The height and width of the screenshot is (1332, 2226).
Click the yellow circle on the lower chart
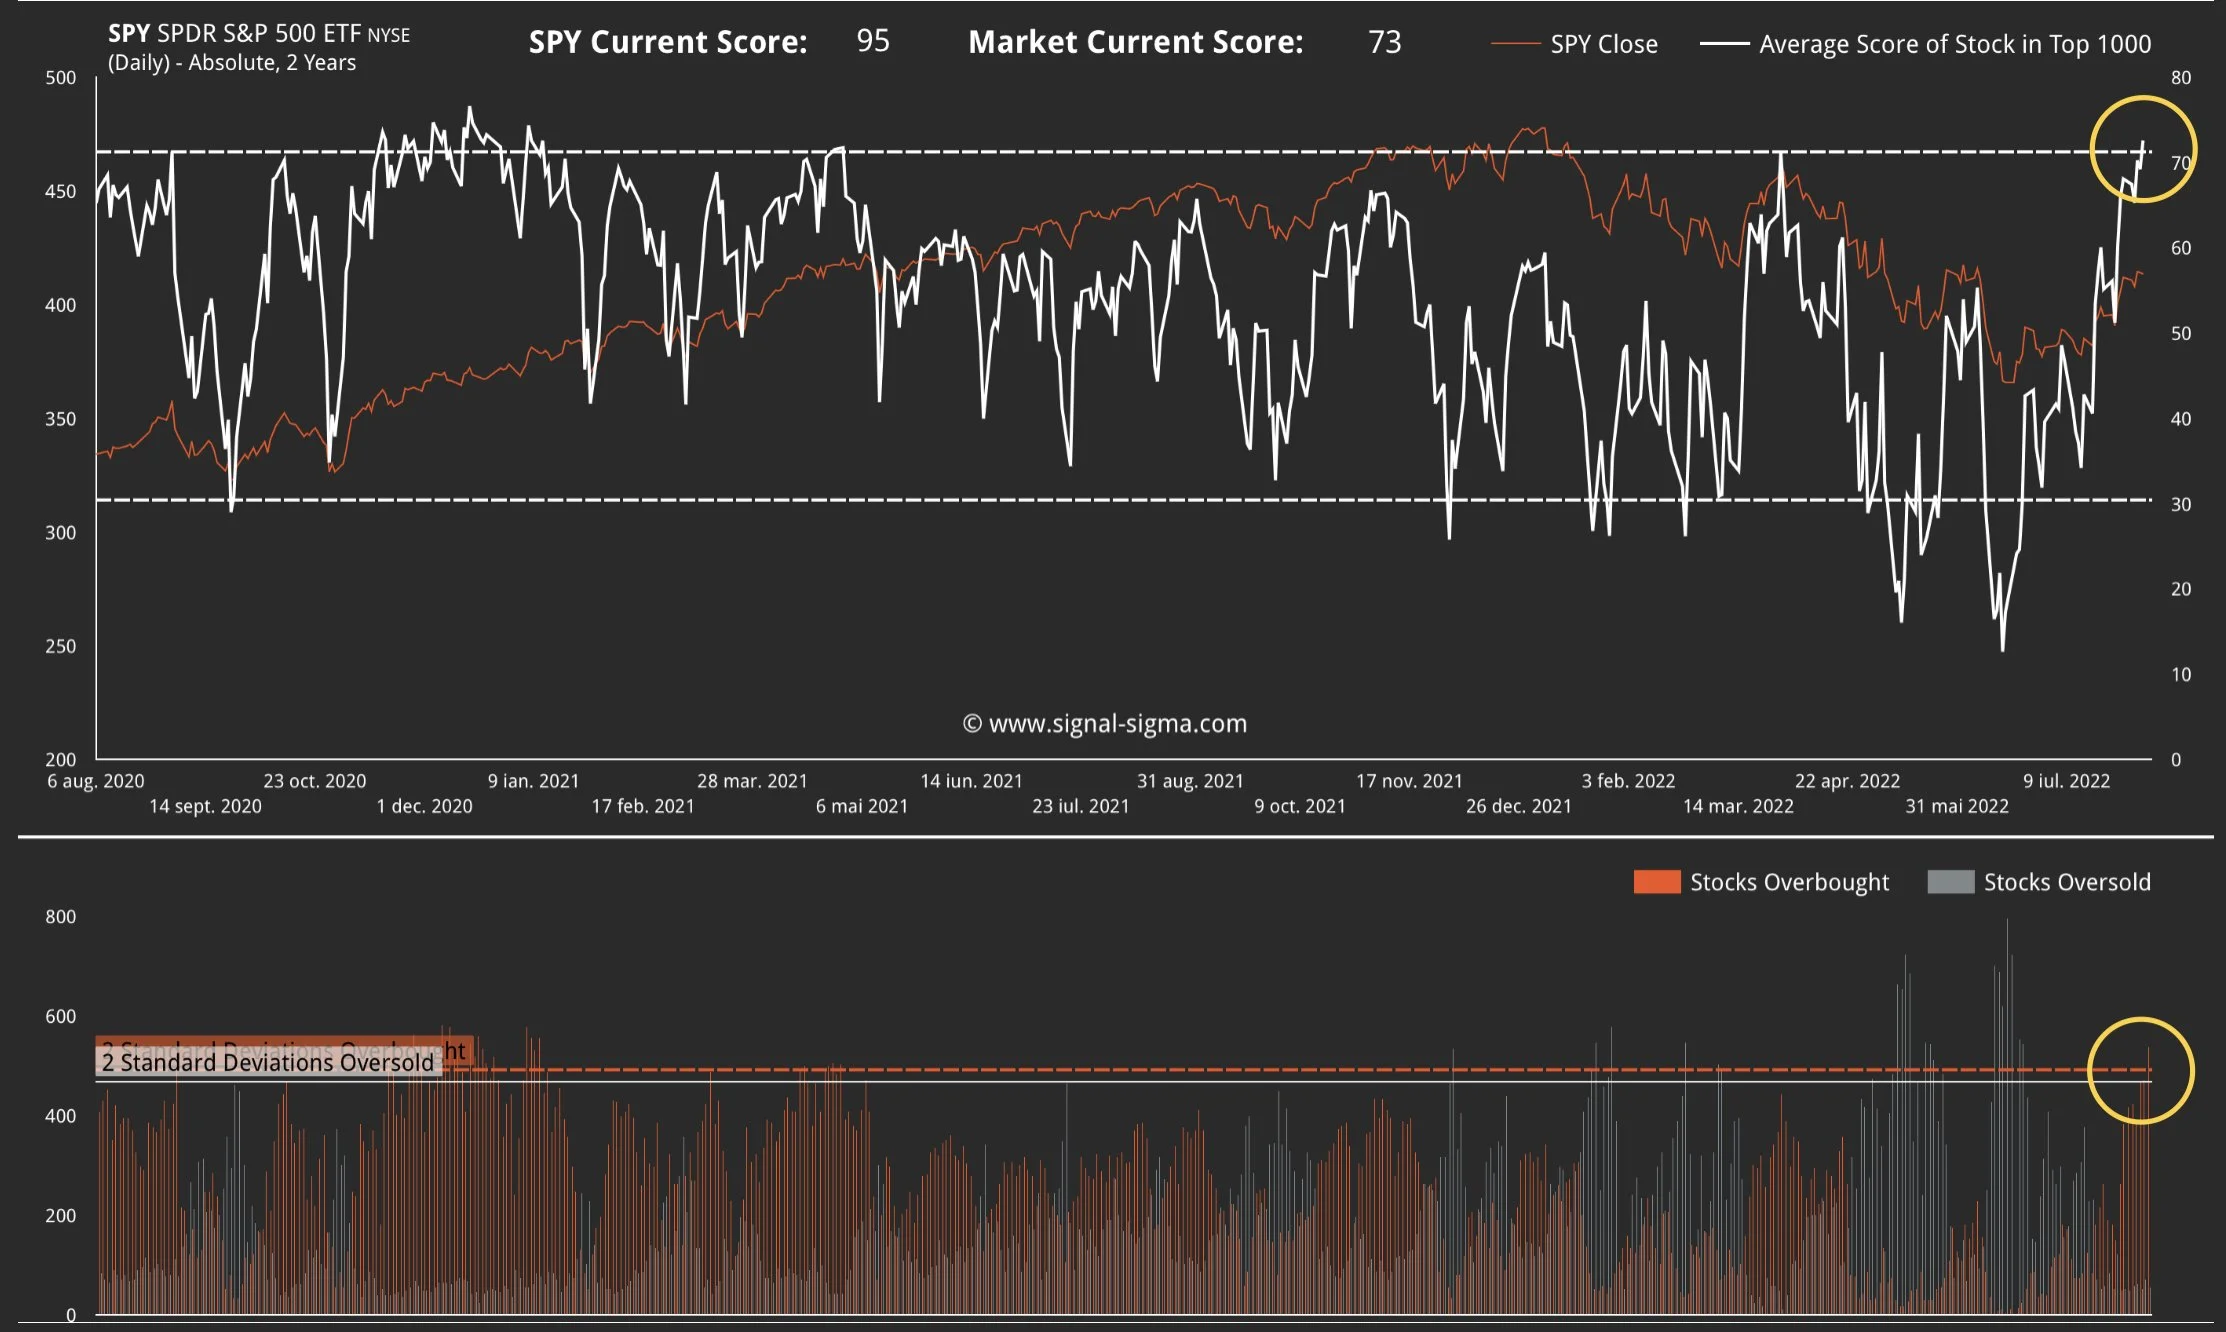pos(2140,1070)
